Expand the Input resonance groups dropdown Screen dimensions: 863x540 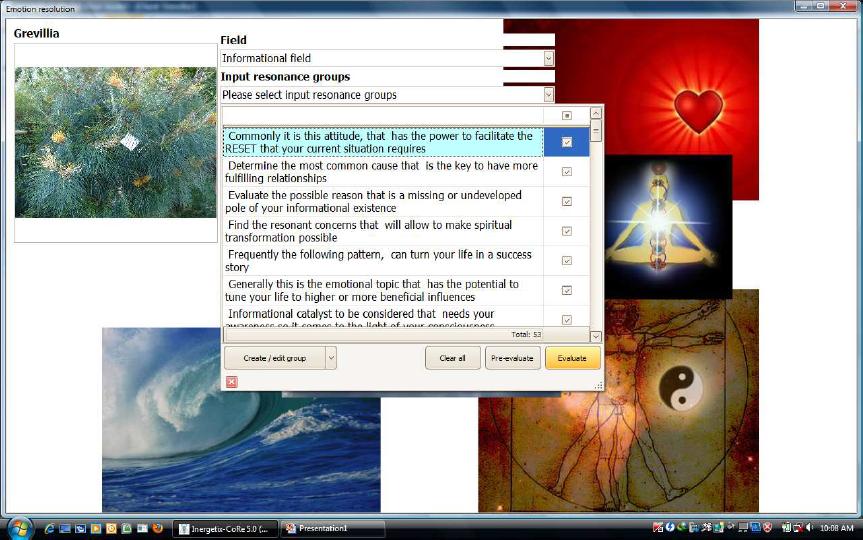548,95
